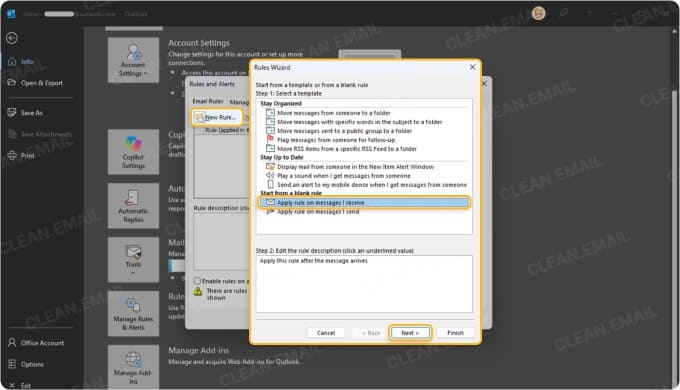Screen dimensions: 680x390
Task: Select Print in the backstage sidebar
Action: pos(28,155)
